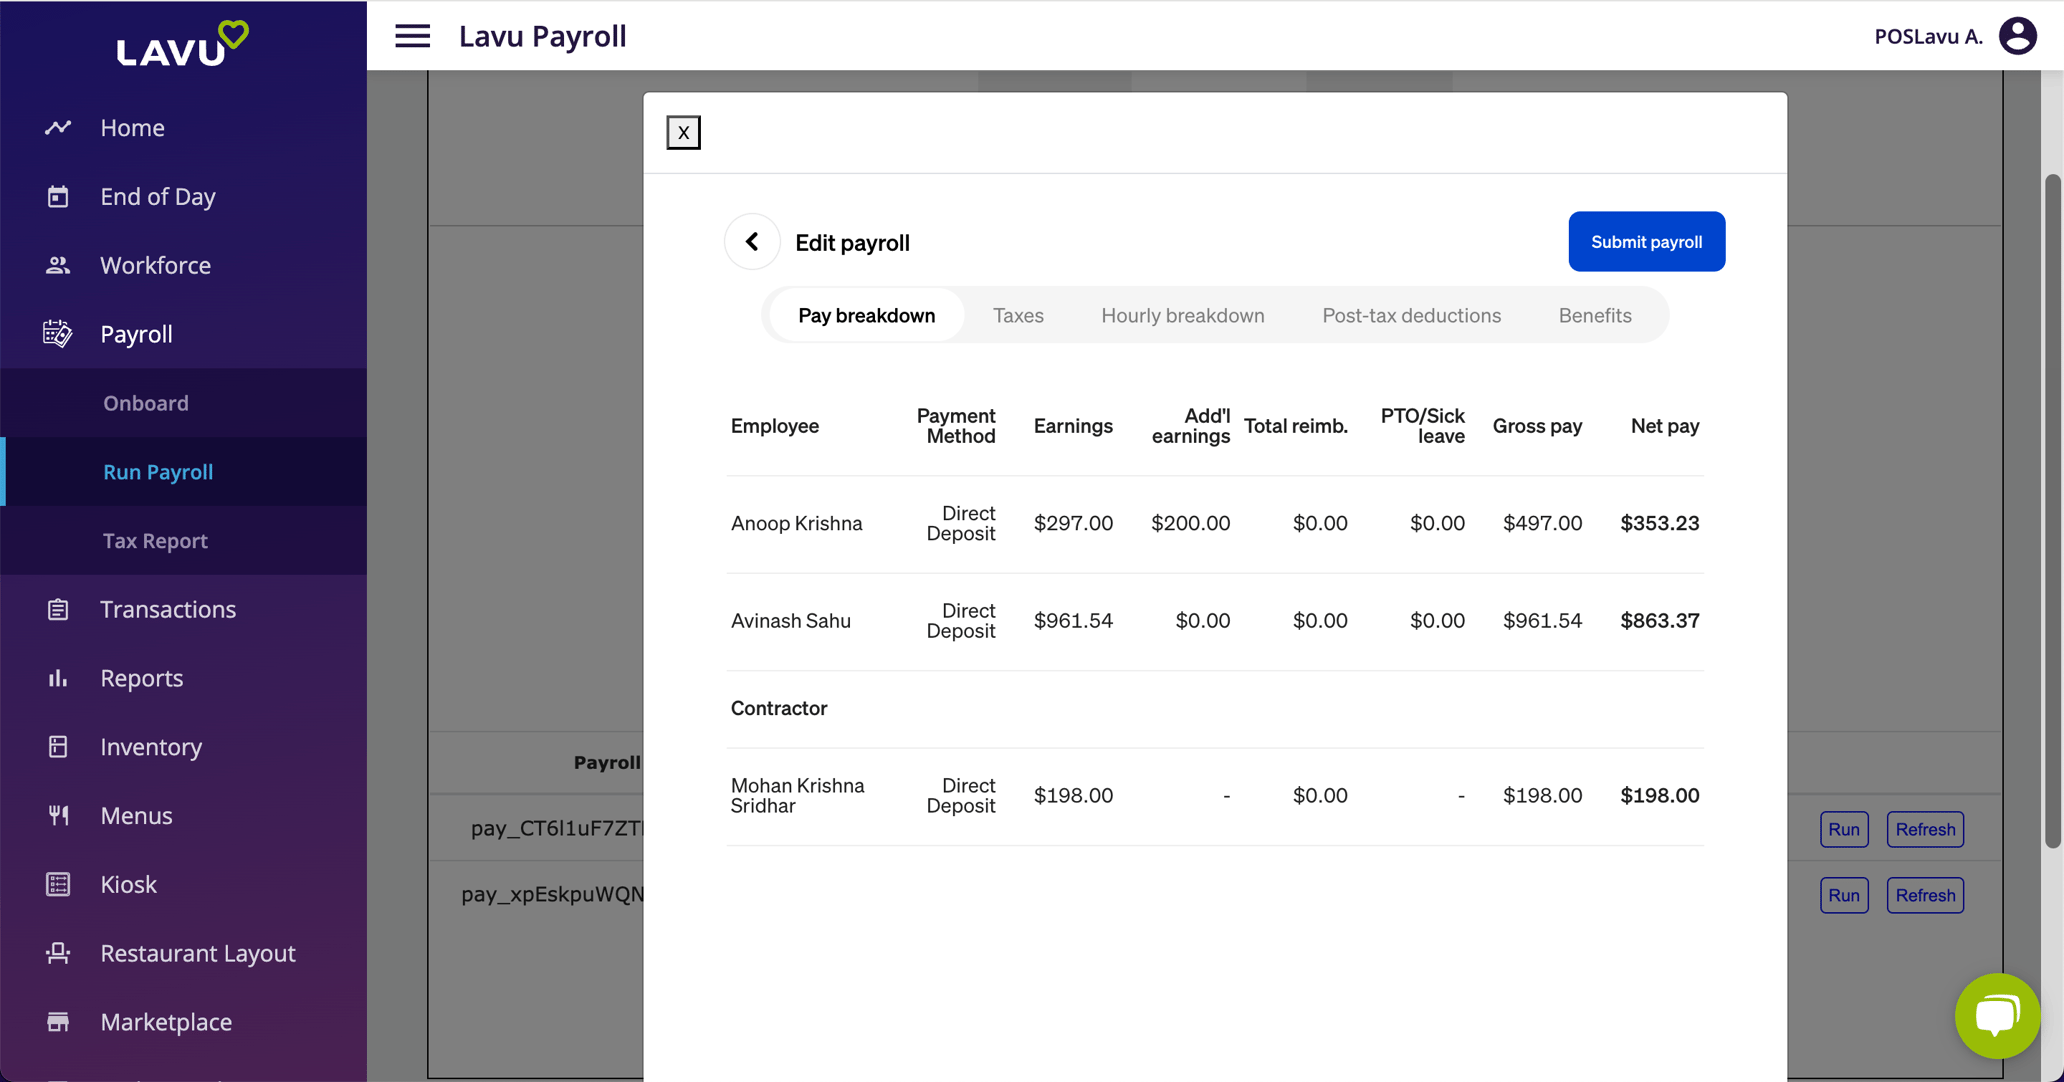Viewport: 2064px width, 1082px height.
Task: Refresh the pay_xpEskpuWQN payroll row
Action: pos(1924,895)
